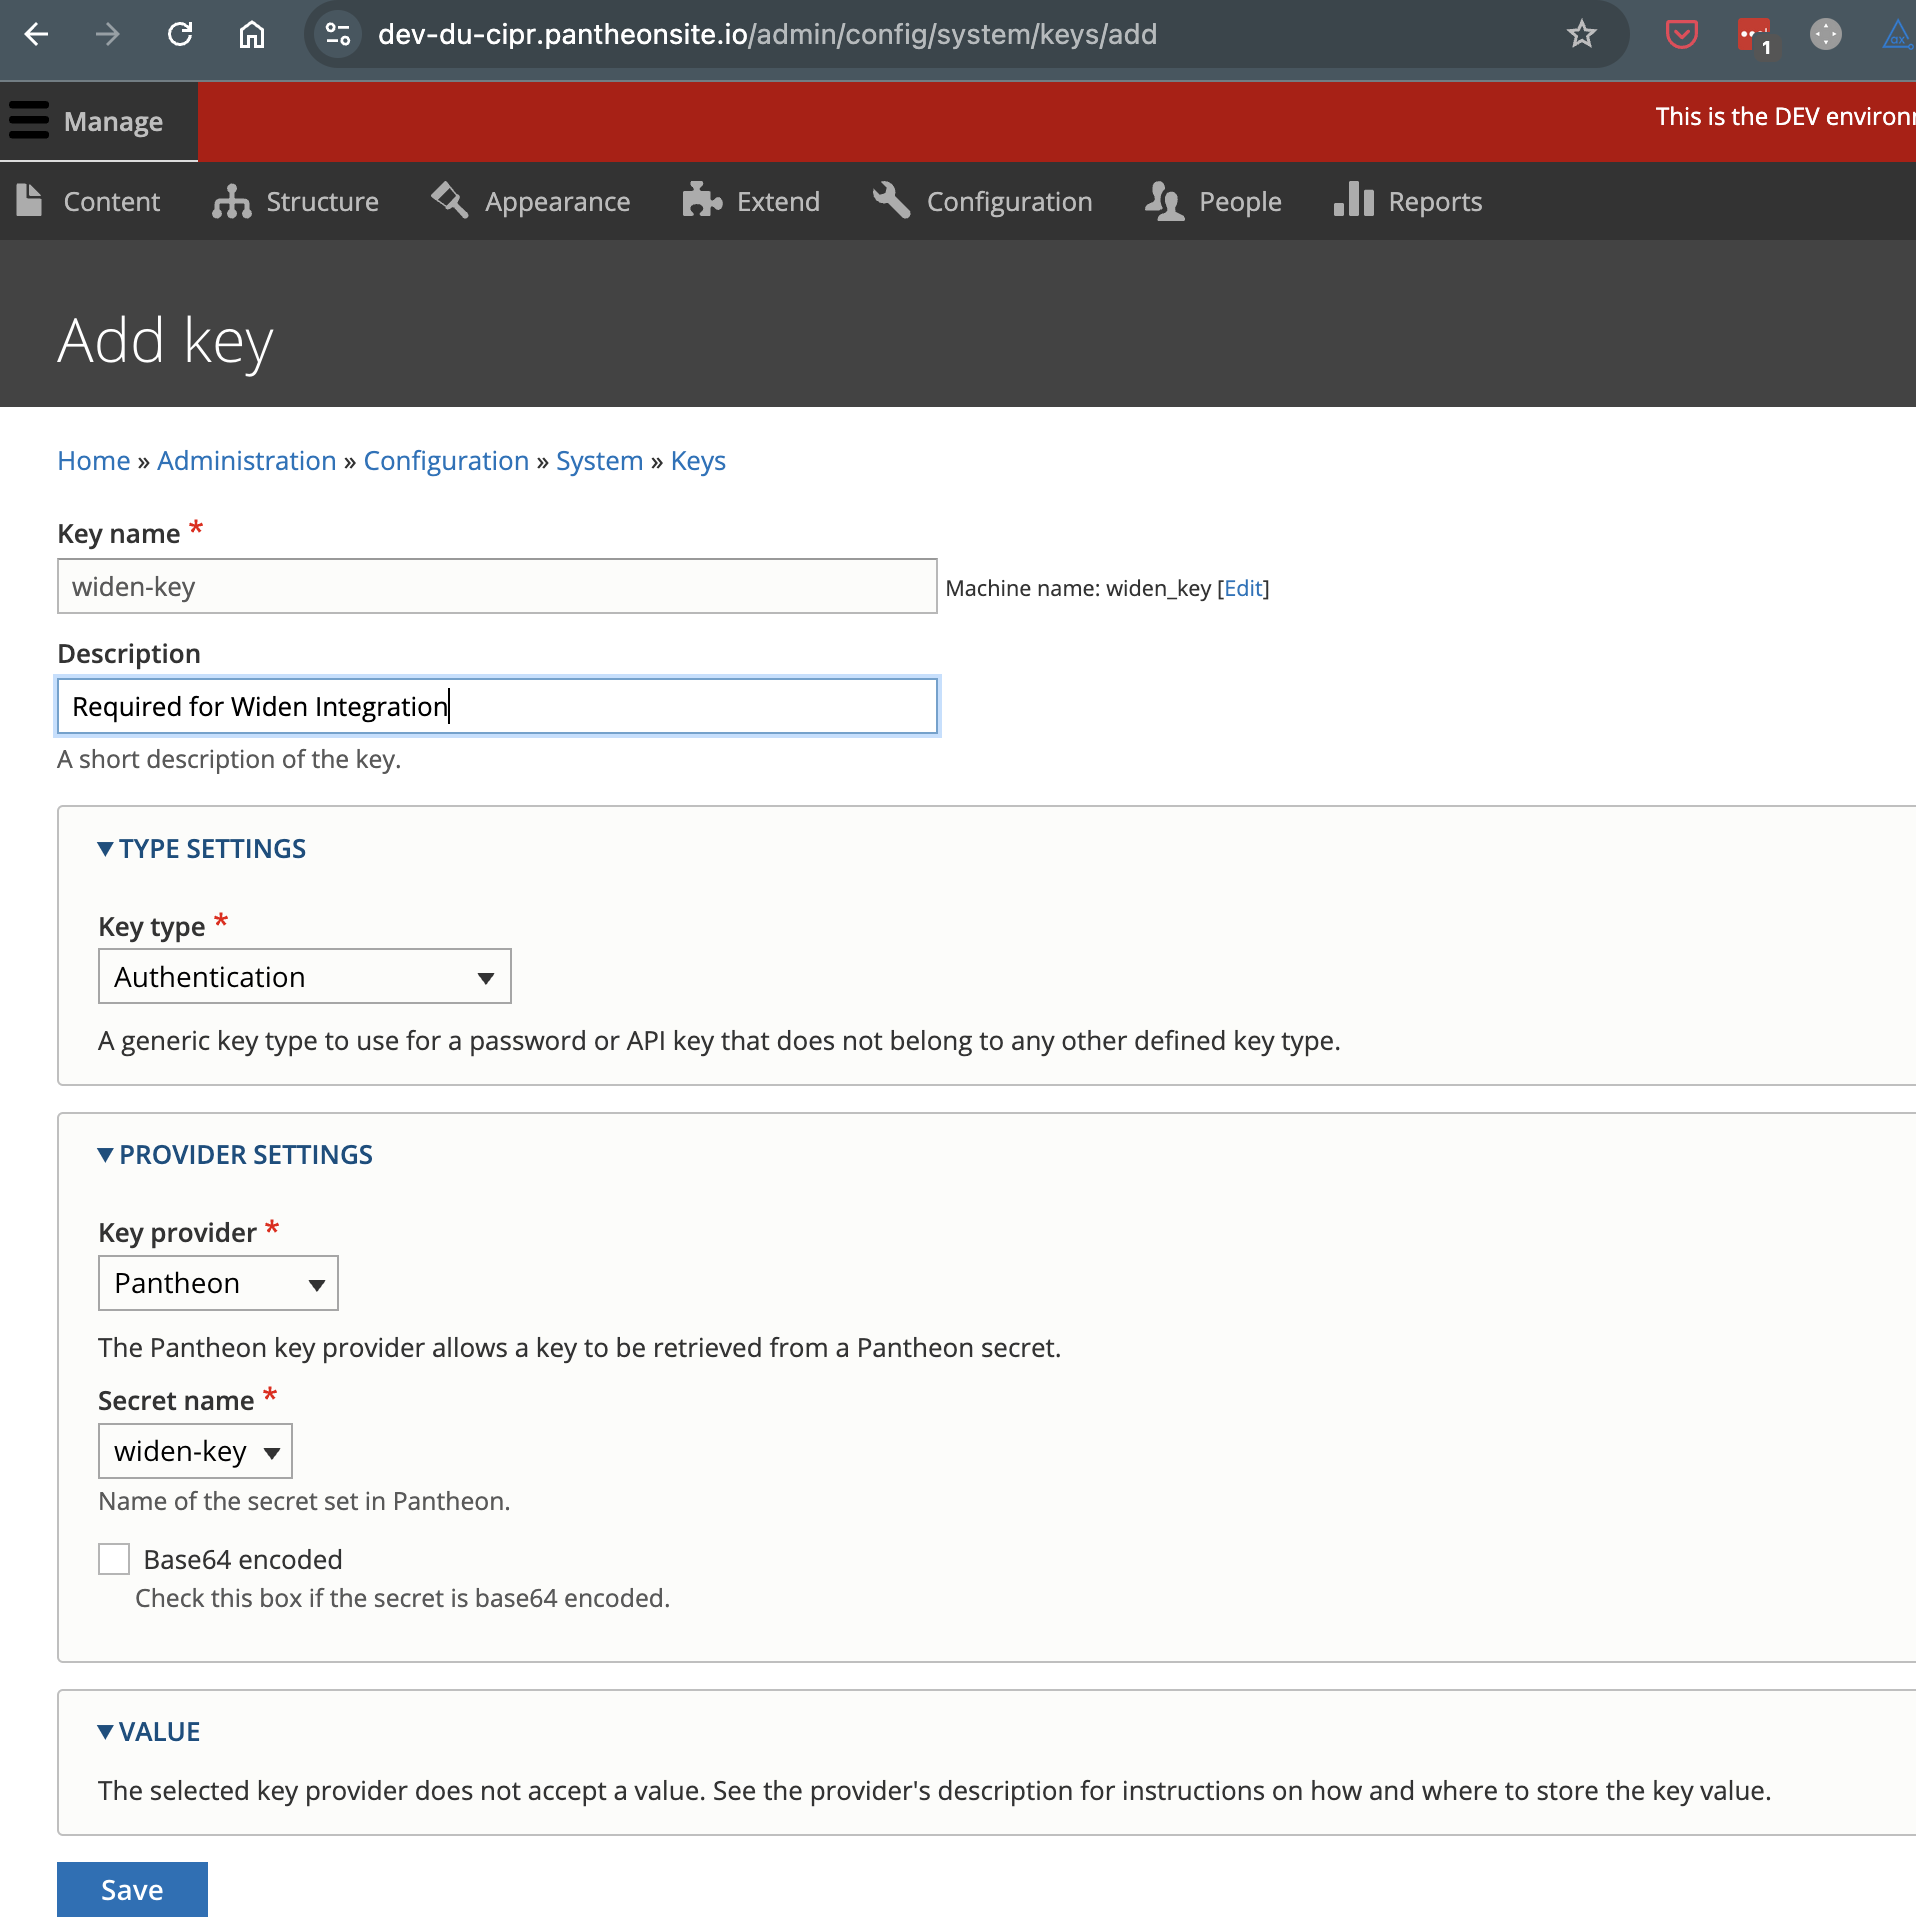This screenshot has width=1916, height=1924.
Task: Click the Save button
Action: pos(131,1889)
